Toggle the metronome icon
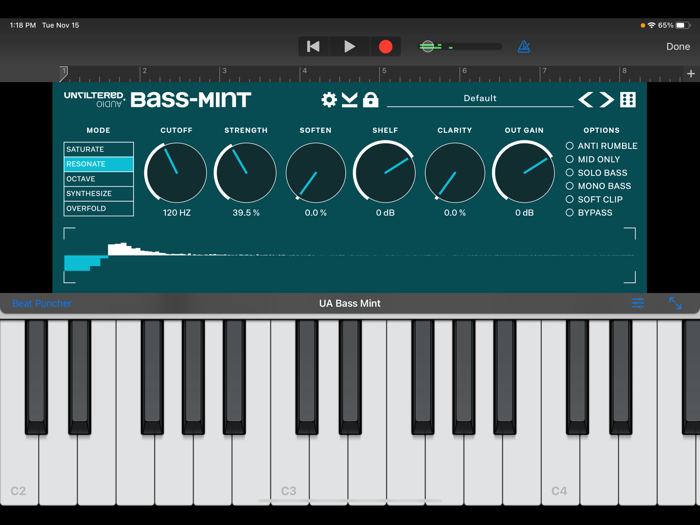This screenshot has height=525, width=700. (524, 46)
